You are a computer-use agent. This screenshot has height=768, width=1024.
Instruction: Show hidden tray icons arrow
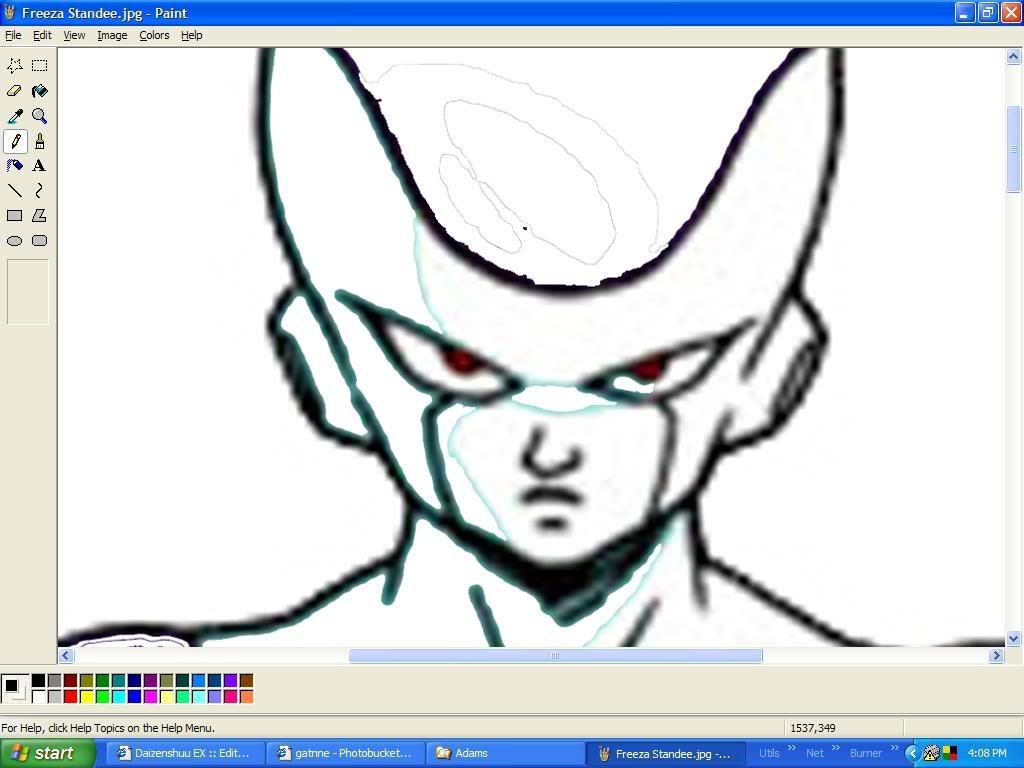tap(912, 753)
